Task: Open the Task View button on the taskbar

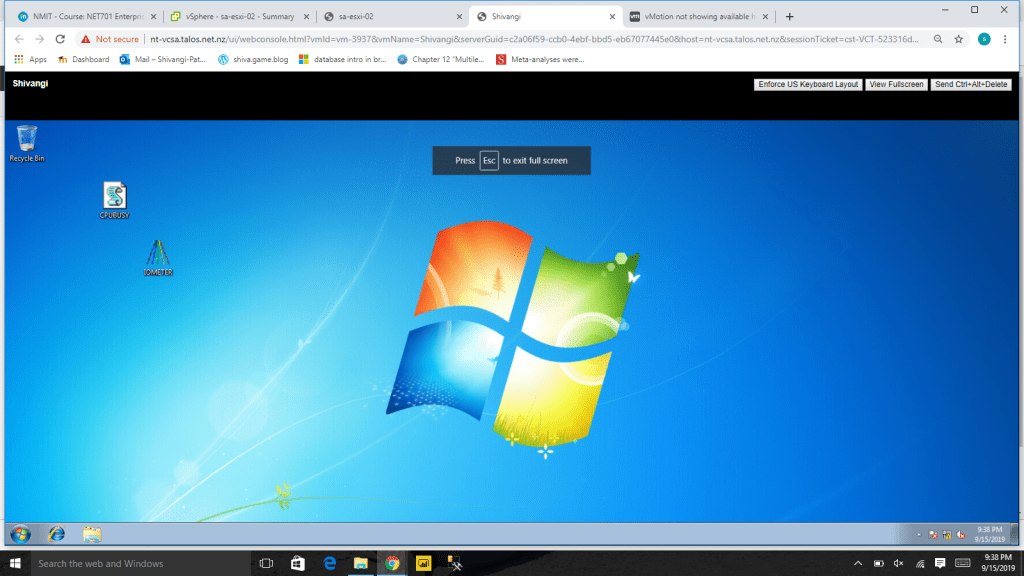Action: pyautogui.click(x=266, y=563)
